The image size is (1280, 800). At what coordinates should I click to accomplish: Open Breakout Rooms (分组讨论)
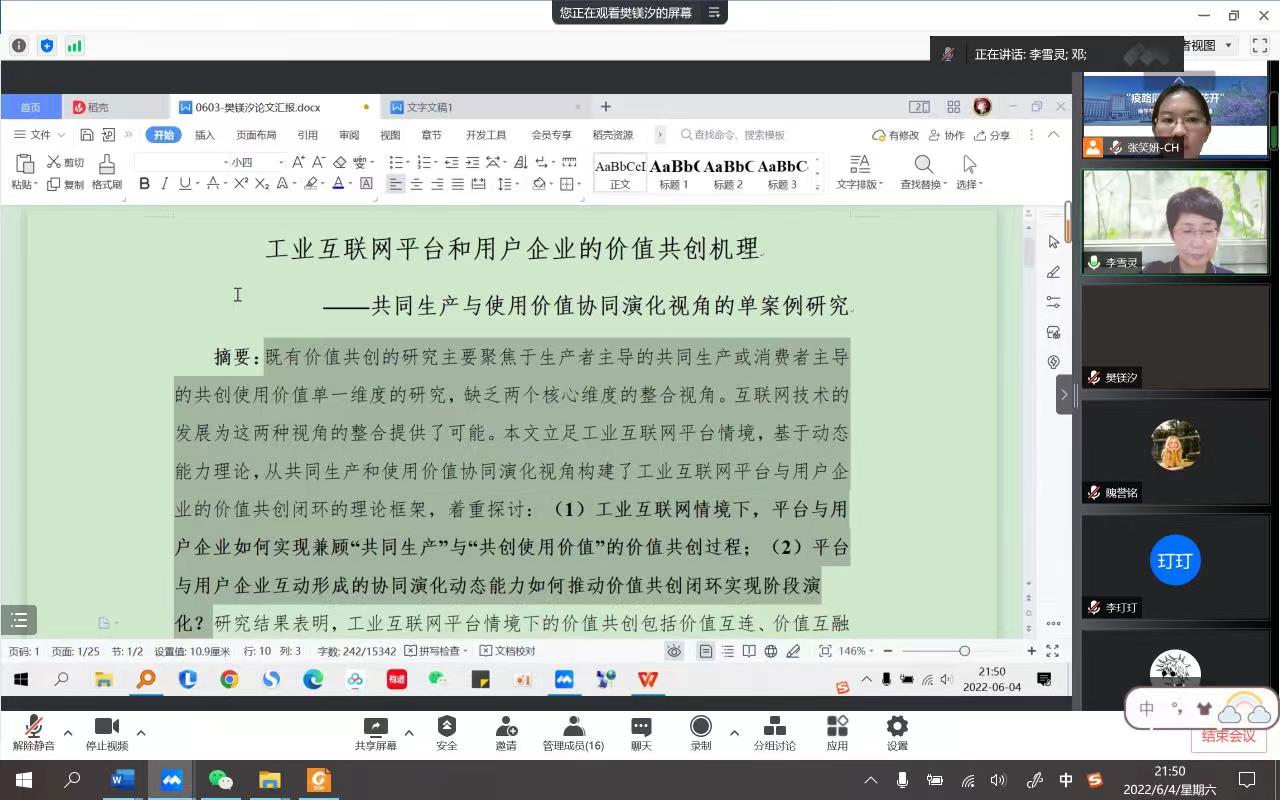point(774,727)
